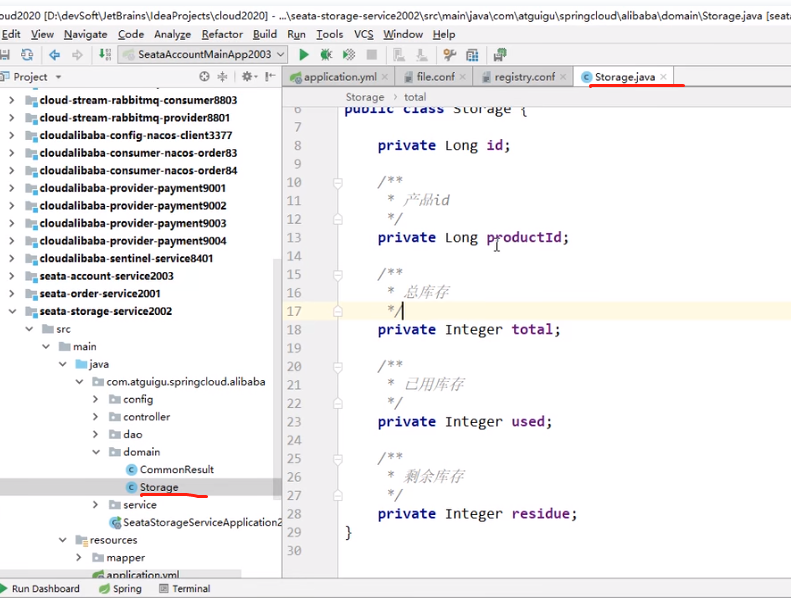
Task: Expand the mapper folder
Action: (x=79, y=558)
